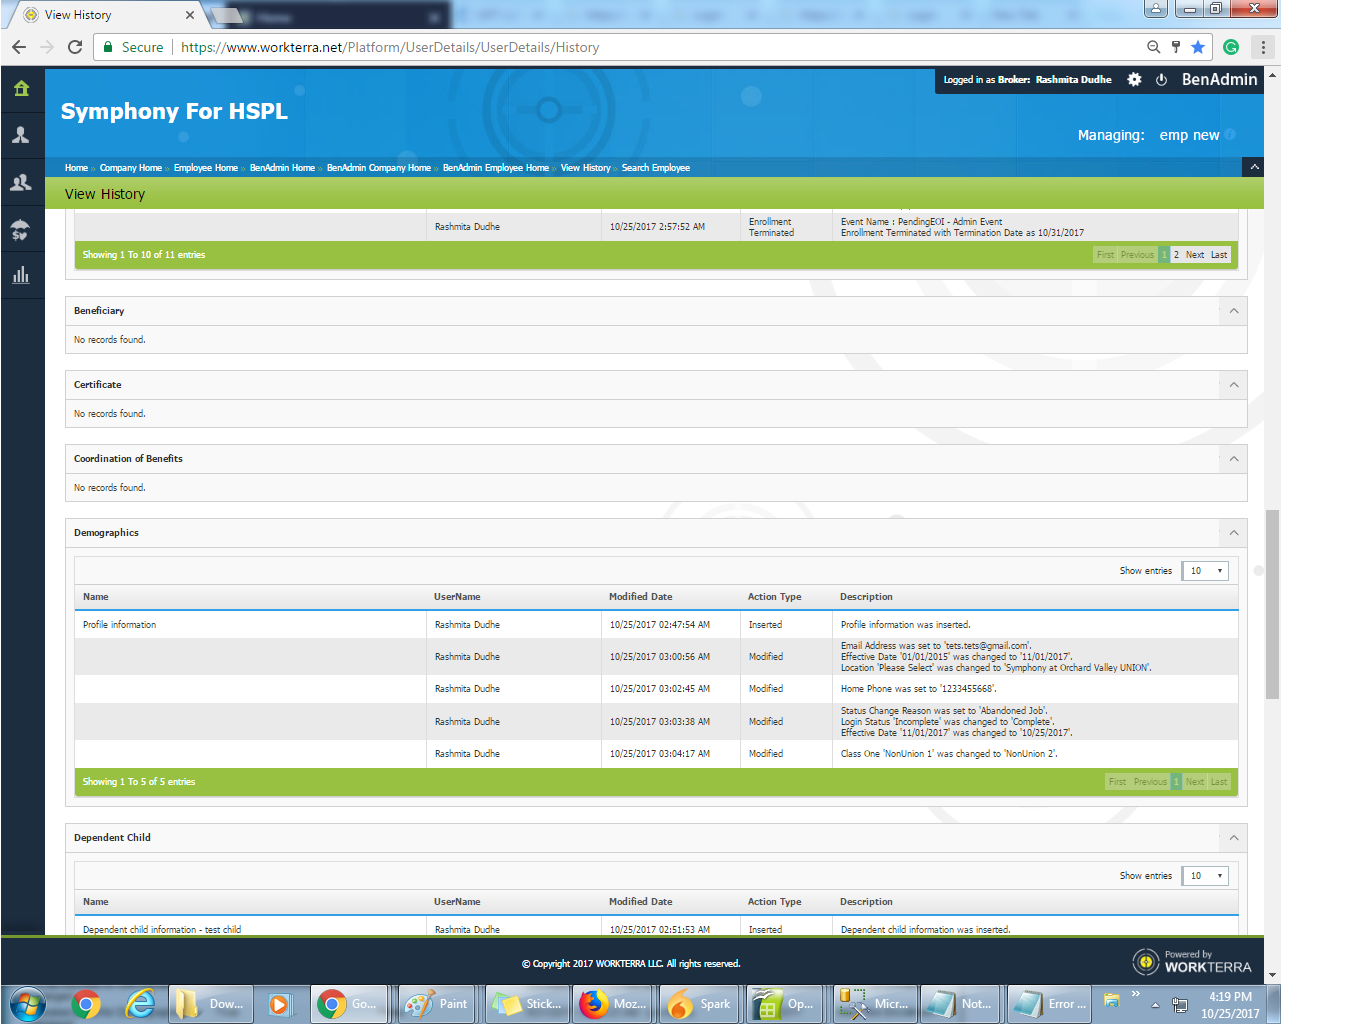Screen dimensions: 1358x1024
Task: Collapse the Certificate section
Action: pos(1234,385)
